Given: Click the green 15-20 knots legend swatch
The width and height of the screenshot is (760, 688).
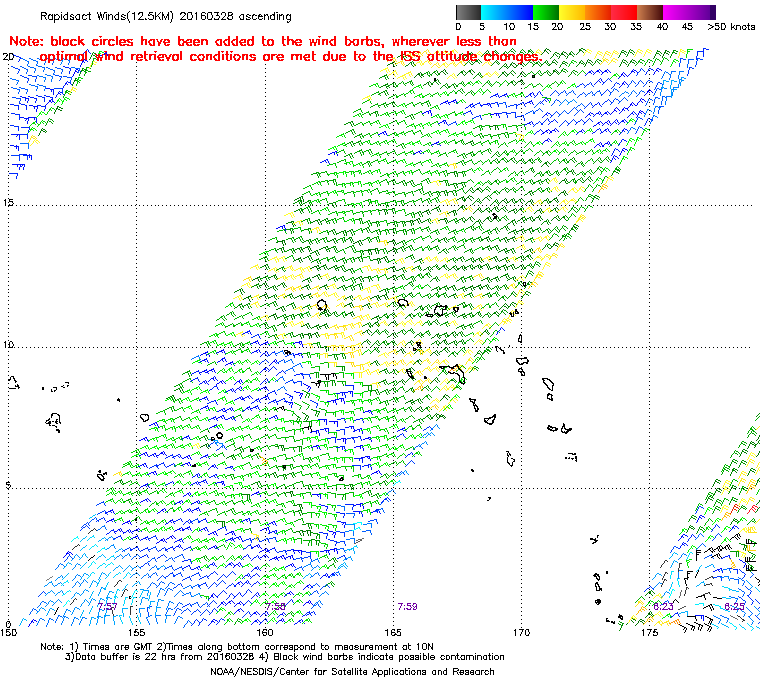Looking at the screenshot, I should (546, 13).
